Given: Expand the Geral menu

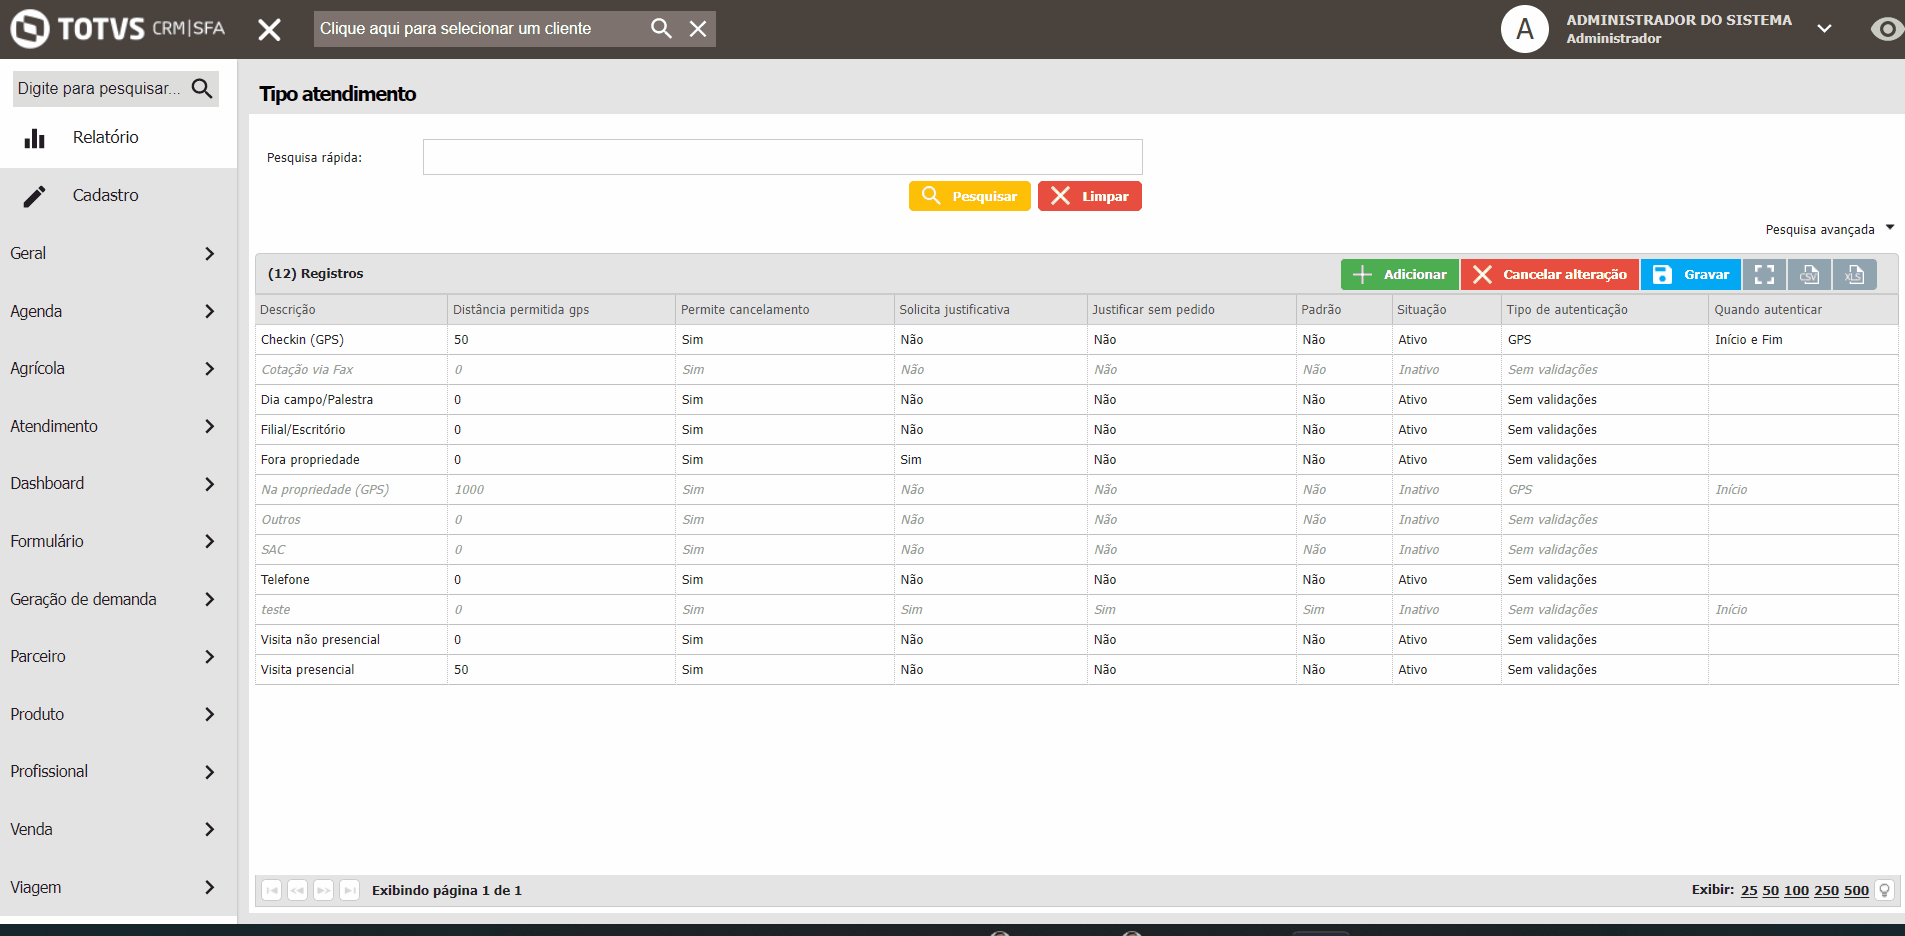Looking at the screenshot, I should click(x=118, y=253).
